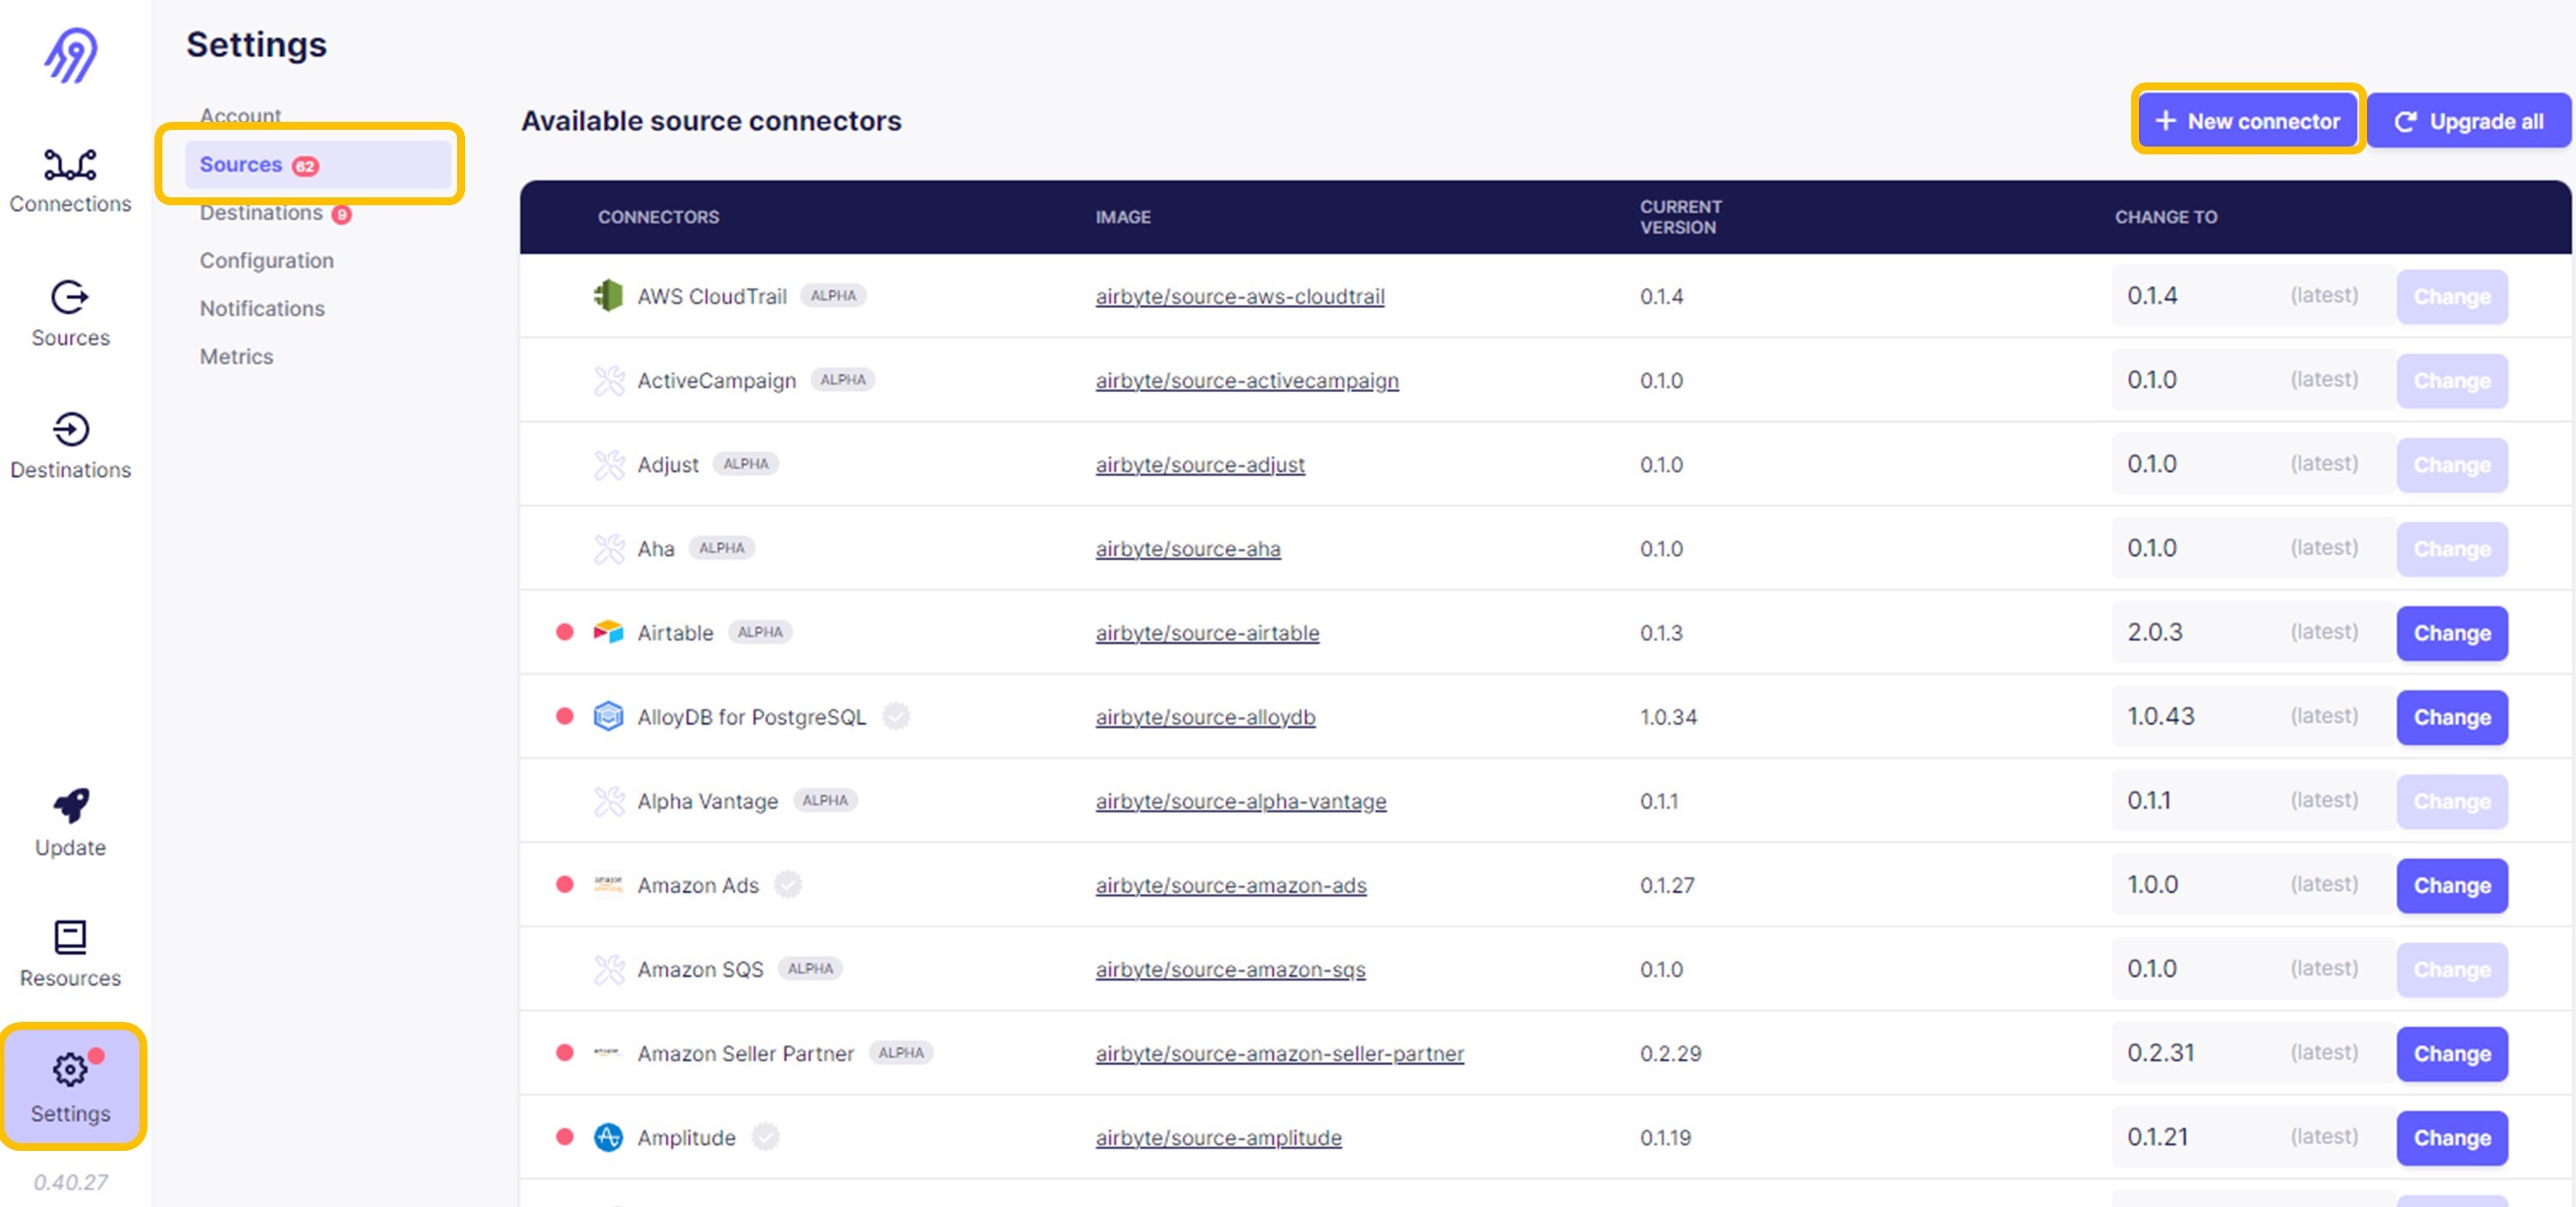This screenshot has height=1207, width=2576.
Task: Click the Amplitude connector icon
Action: (x=608, y=1137)
